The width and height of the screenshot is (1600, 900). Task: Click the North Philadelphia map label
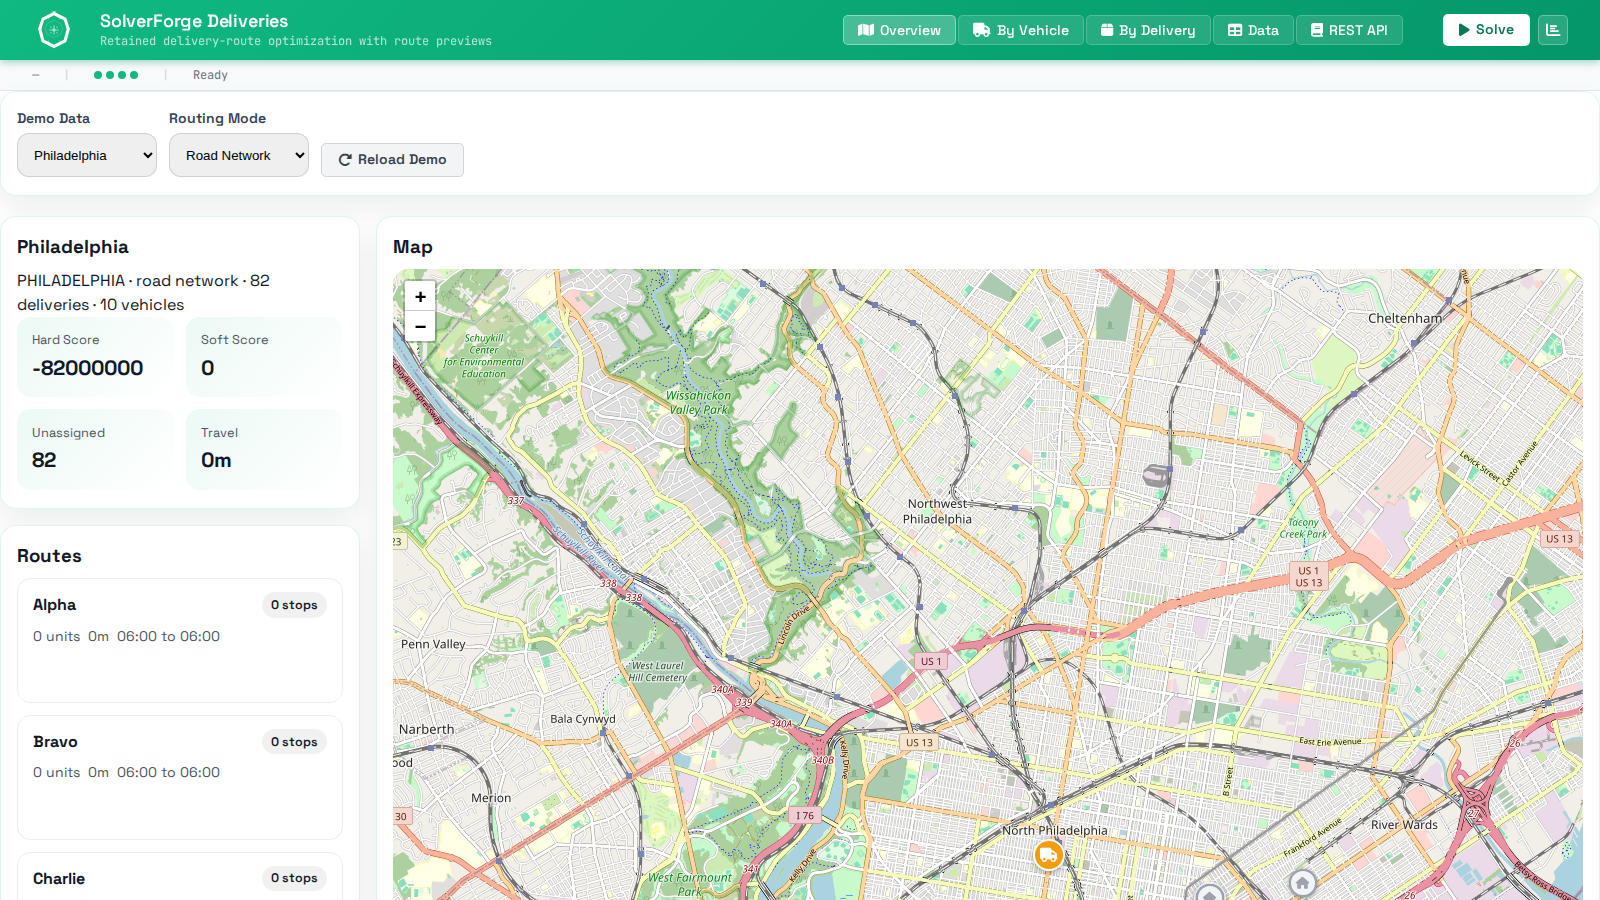pos(1055,830)
